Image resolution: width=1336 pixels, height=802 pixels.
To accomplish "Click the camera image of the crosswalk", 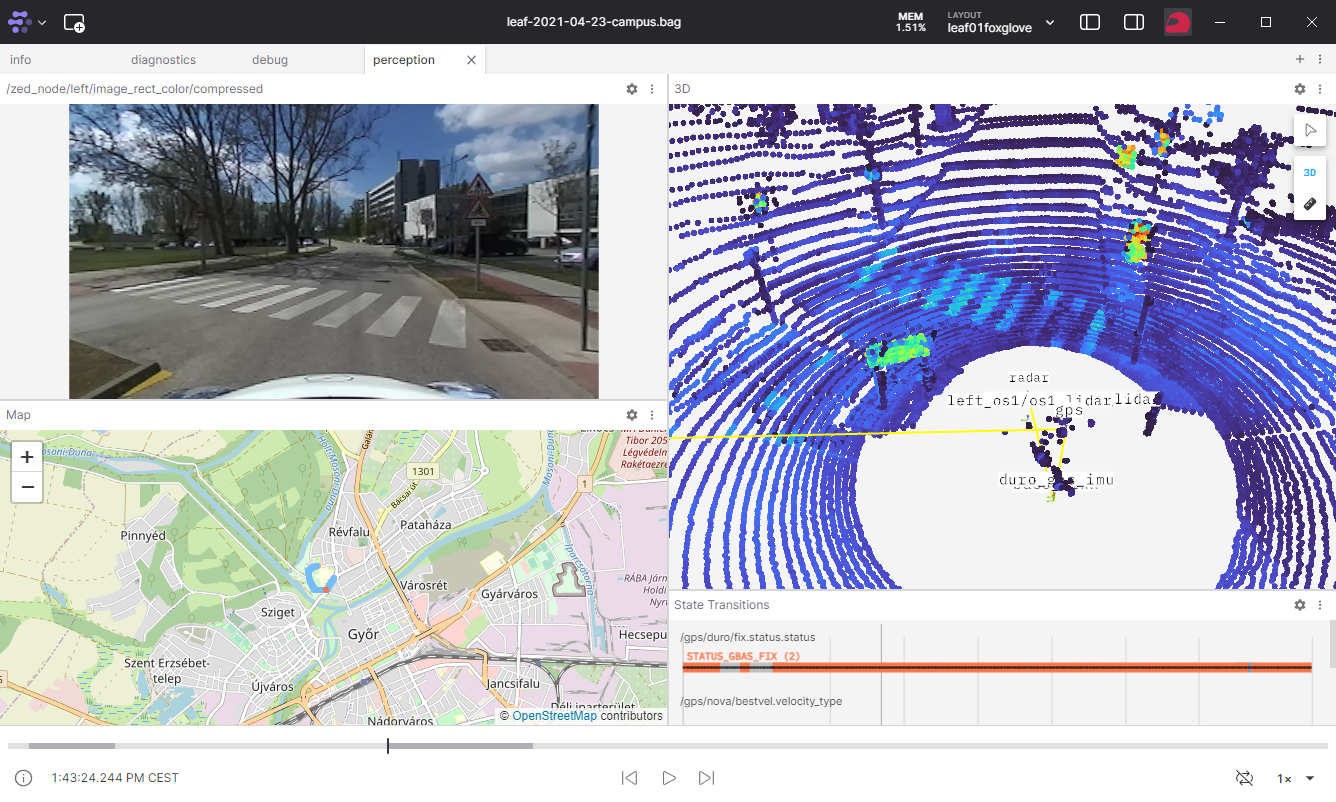I will tap(334, 251).
